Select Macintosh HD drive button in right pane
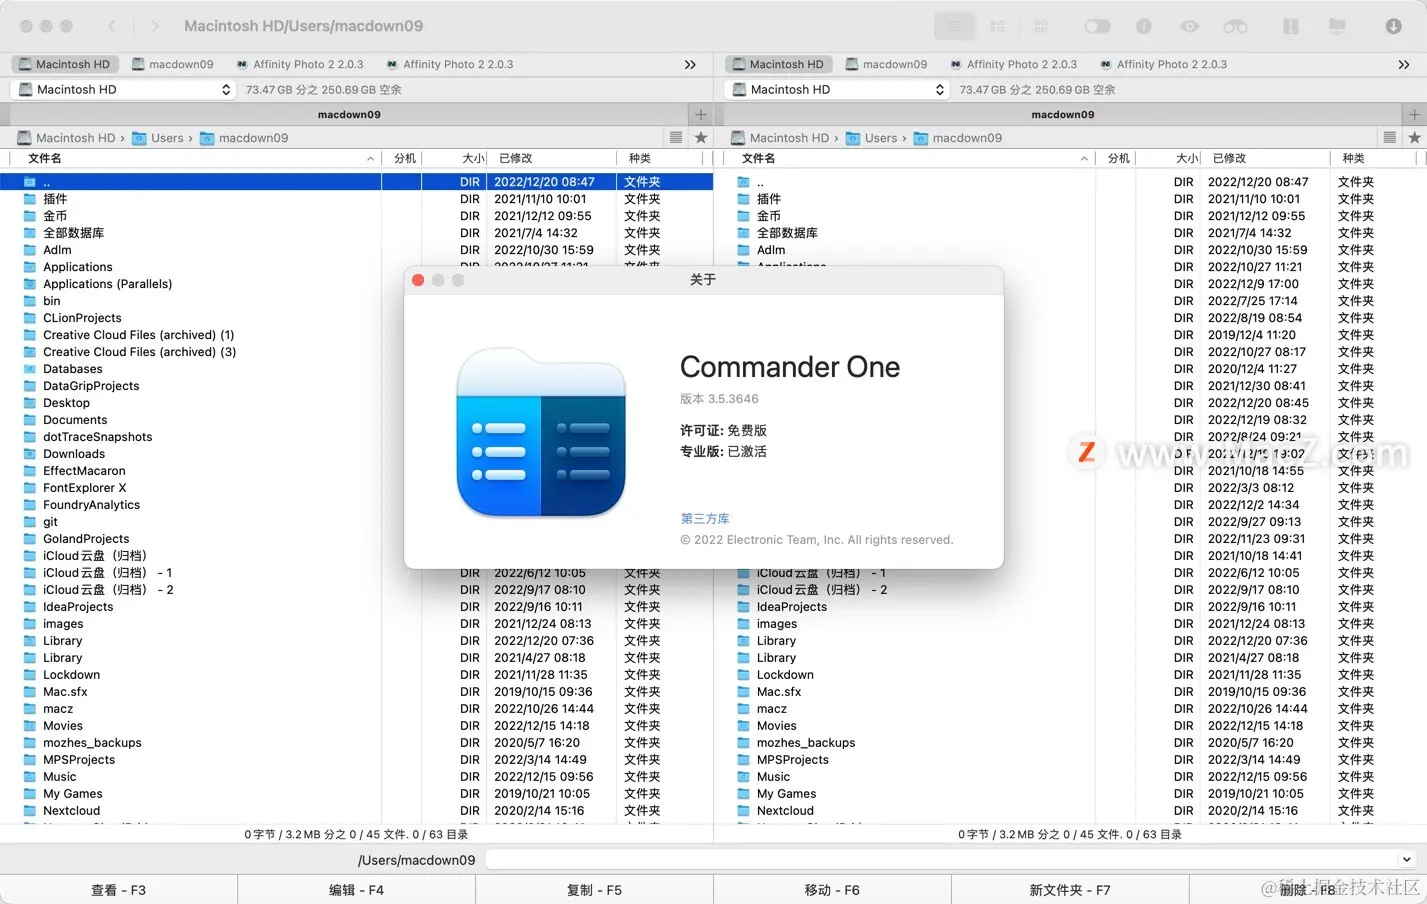 [x=779, y=64]
